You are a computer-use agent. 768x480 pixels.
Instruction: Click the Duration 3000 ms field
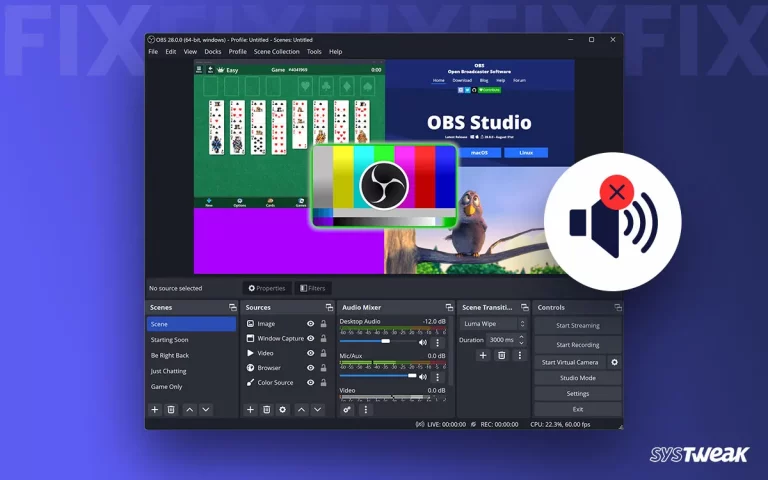coord(502,339)
